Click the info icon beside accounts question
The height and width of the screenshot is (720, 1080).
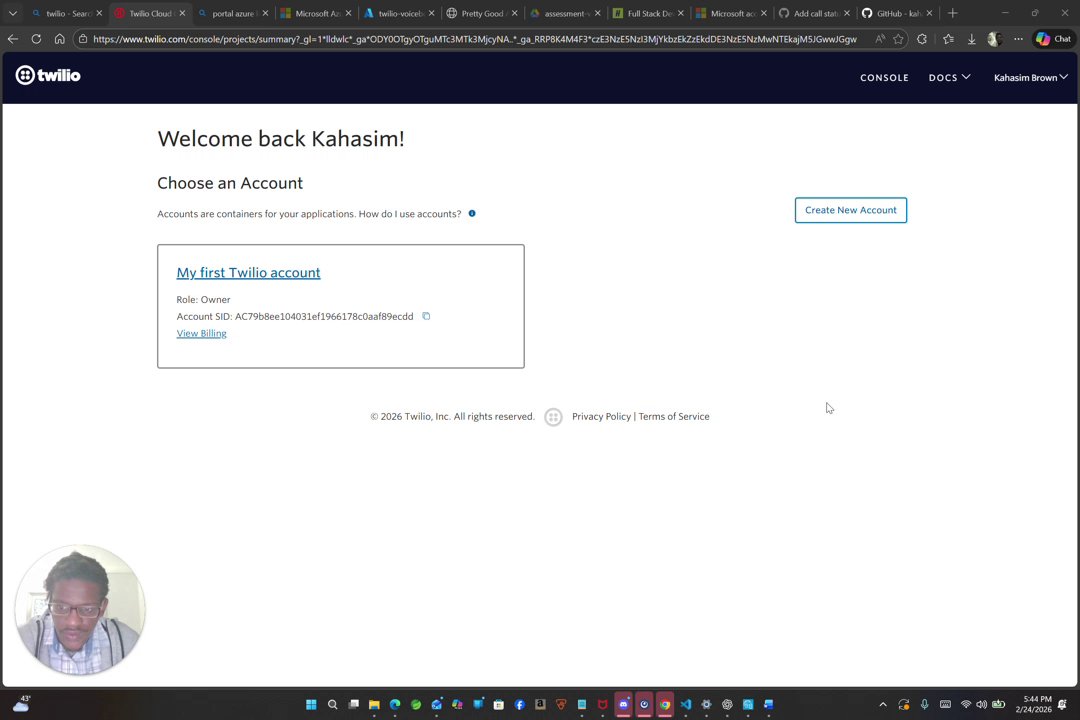coord(472,214)
